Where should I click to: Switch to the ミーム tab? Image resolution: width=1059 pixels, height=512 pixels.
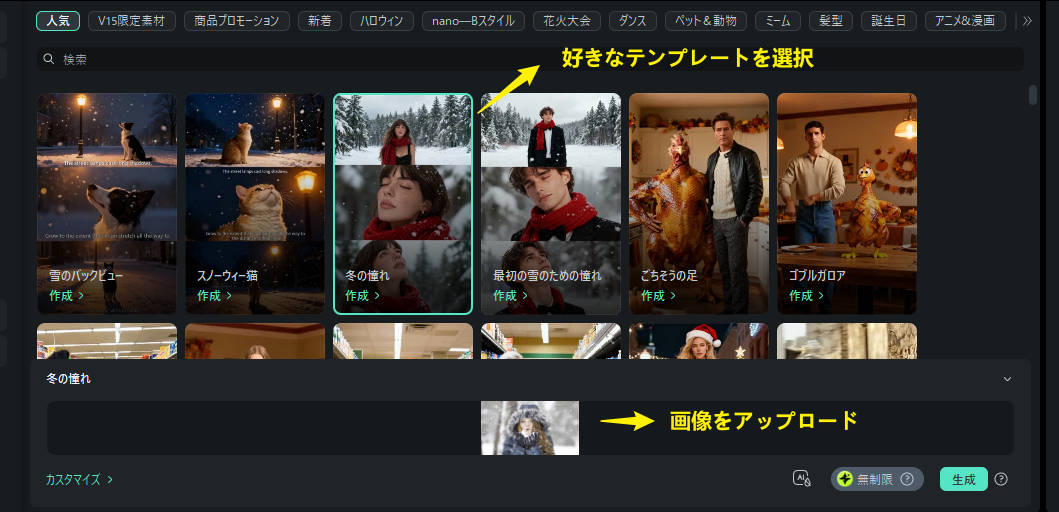point(778,21)
